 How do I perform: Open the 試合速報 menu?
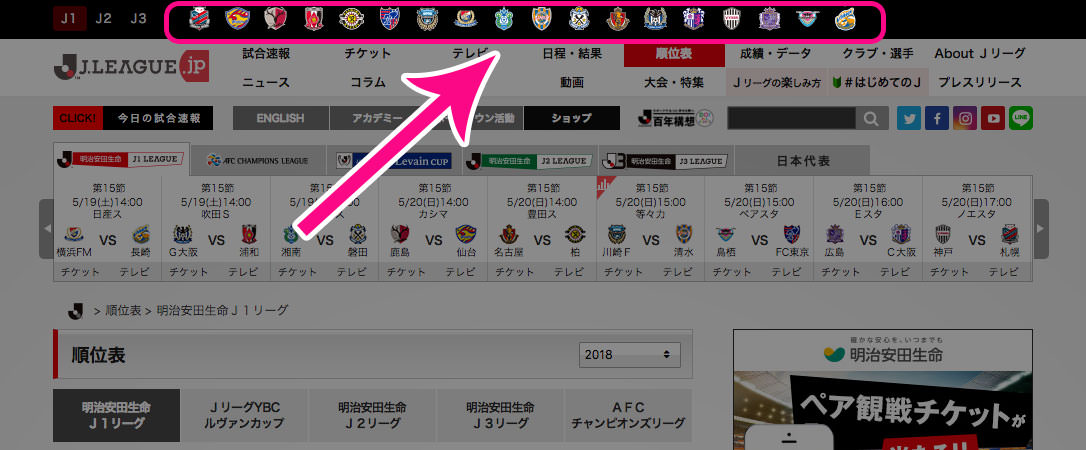[266, 53]
